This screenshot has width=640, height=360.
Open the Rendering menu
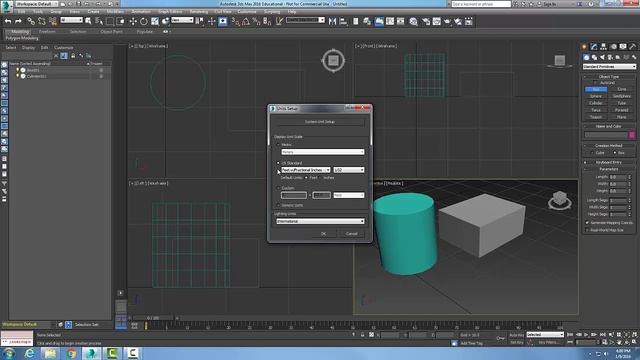(x=198, y=12)
